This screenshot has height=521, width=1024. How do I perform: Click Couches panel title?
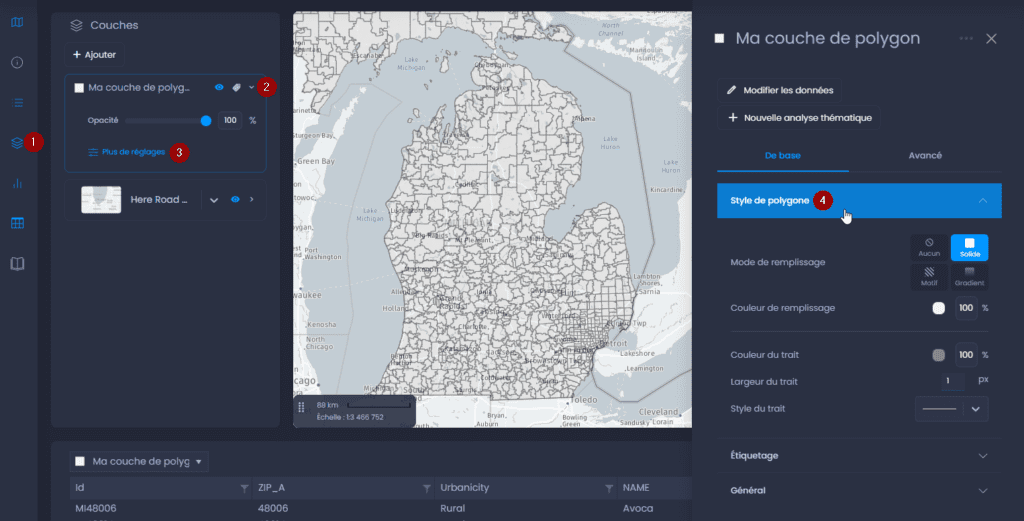tap(114, 25)
